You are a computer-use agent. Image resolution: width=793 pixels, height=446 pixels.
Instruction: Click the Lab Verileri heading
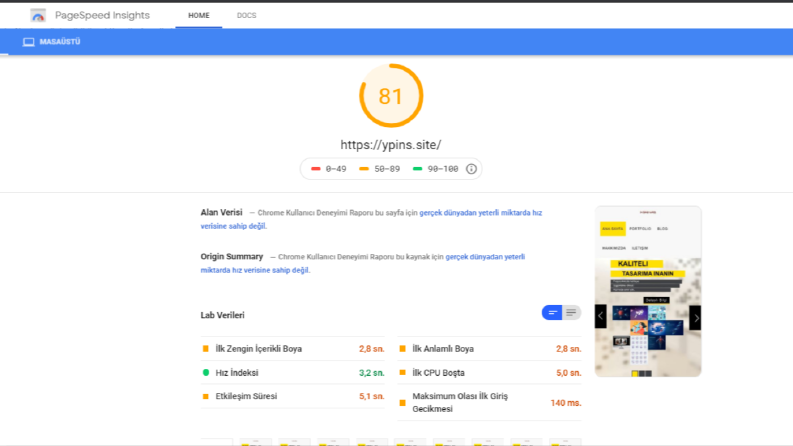[x=223, y=315]
